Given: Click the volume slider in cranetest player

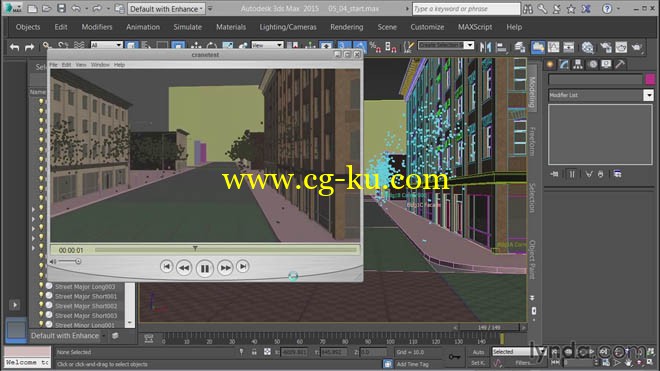Looking at the screenshot, I should tap(69, 262).
